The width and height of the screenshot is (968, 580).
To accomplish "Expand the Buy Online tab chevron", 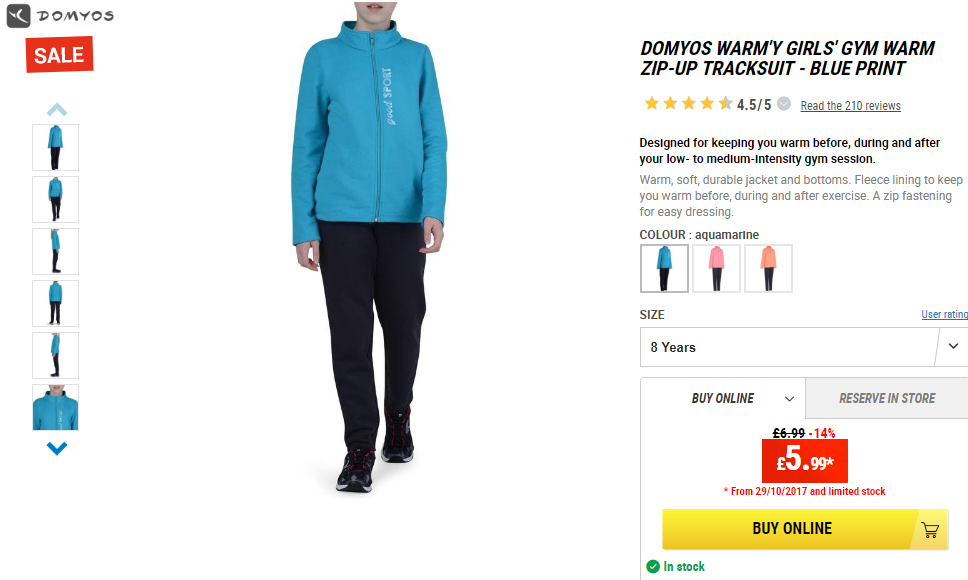I will coord(789,399).
